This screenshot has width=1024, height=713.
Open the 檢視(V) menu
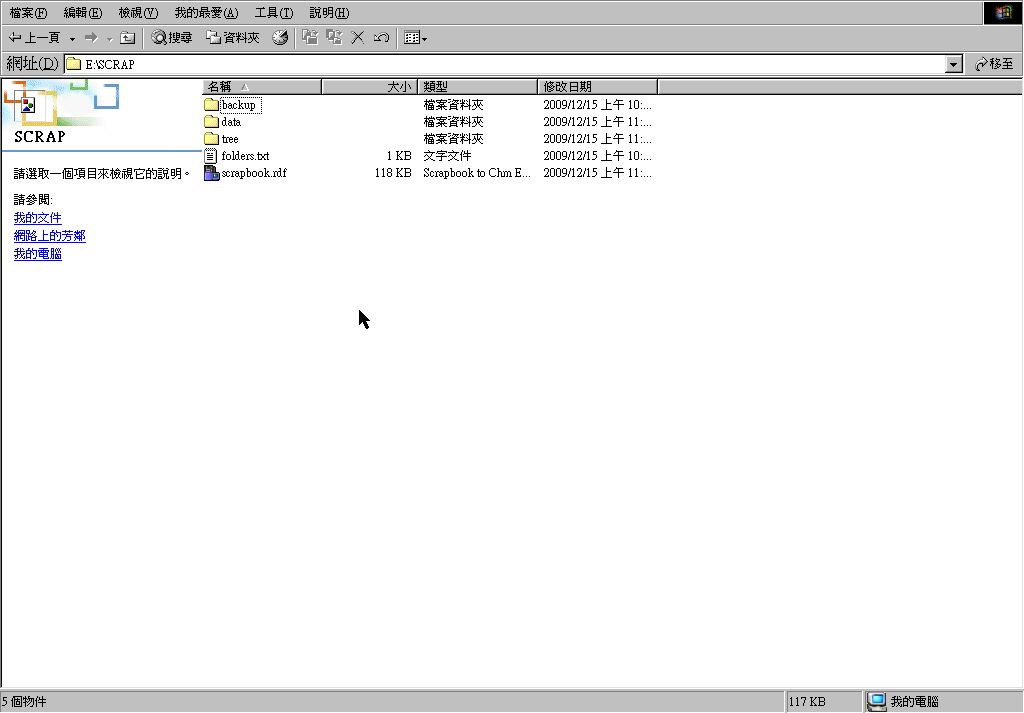click(138, 13)
